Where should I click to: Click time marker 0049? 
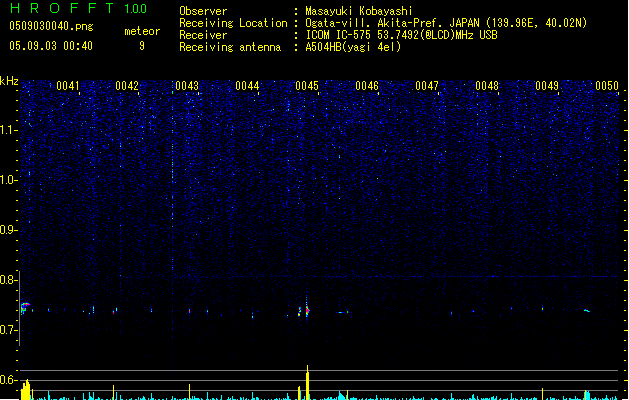point(547,86)
